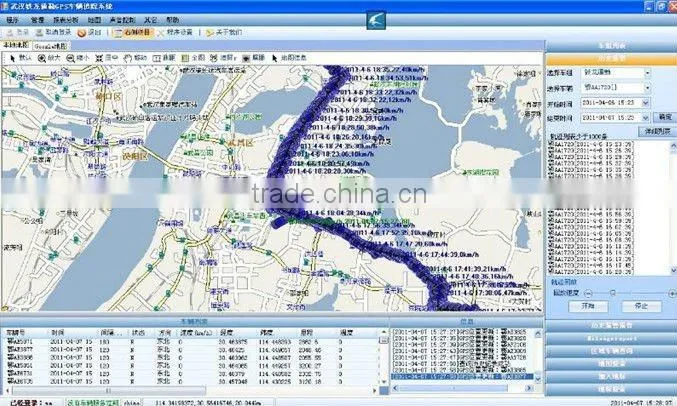Select the hand pan (移动) tool
The width and height of the screenshot is (677, 406).
[135, 58]
